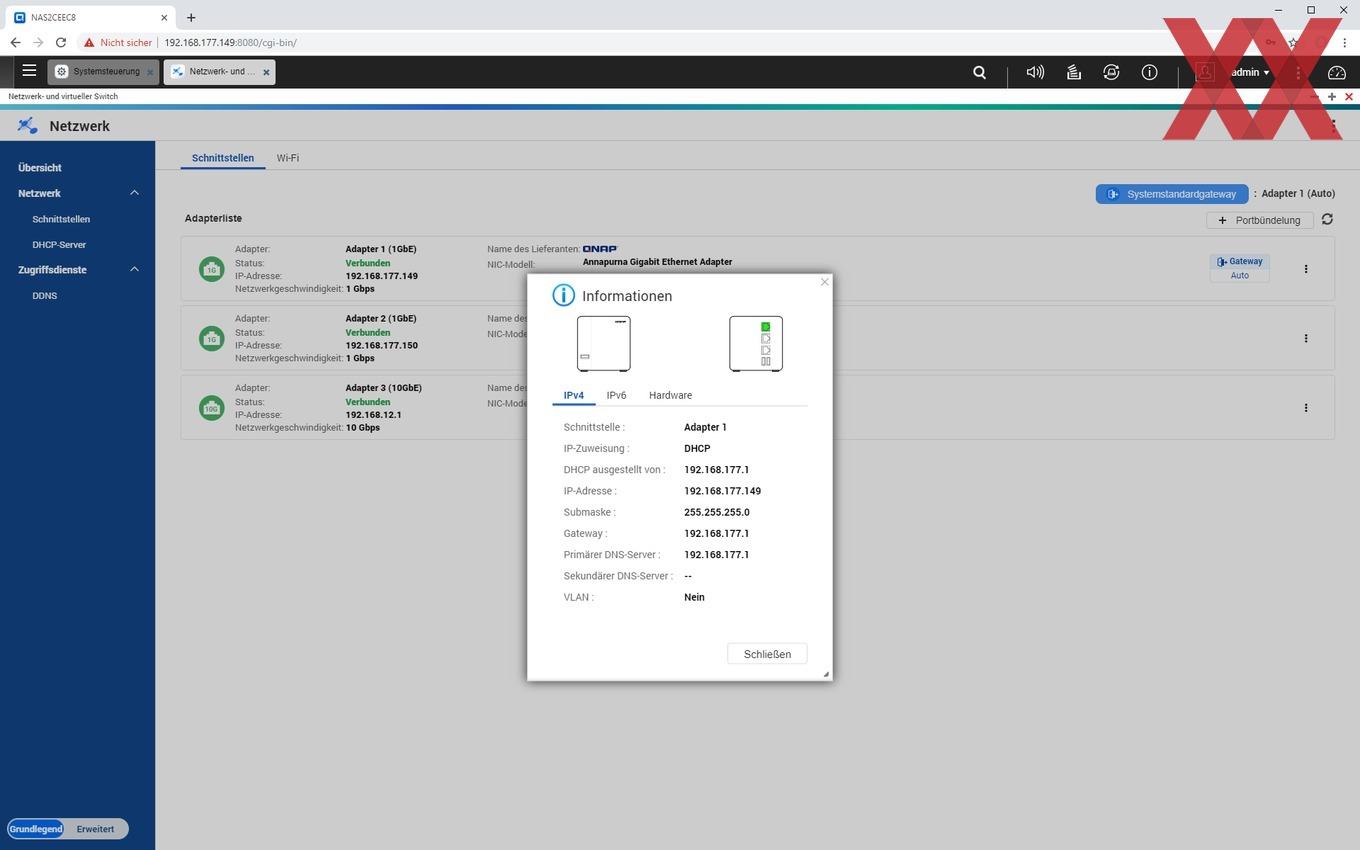Click the NAS rear port diagram image
The height and width of the screenshot is (850, 1360).
tap(756, 344)
